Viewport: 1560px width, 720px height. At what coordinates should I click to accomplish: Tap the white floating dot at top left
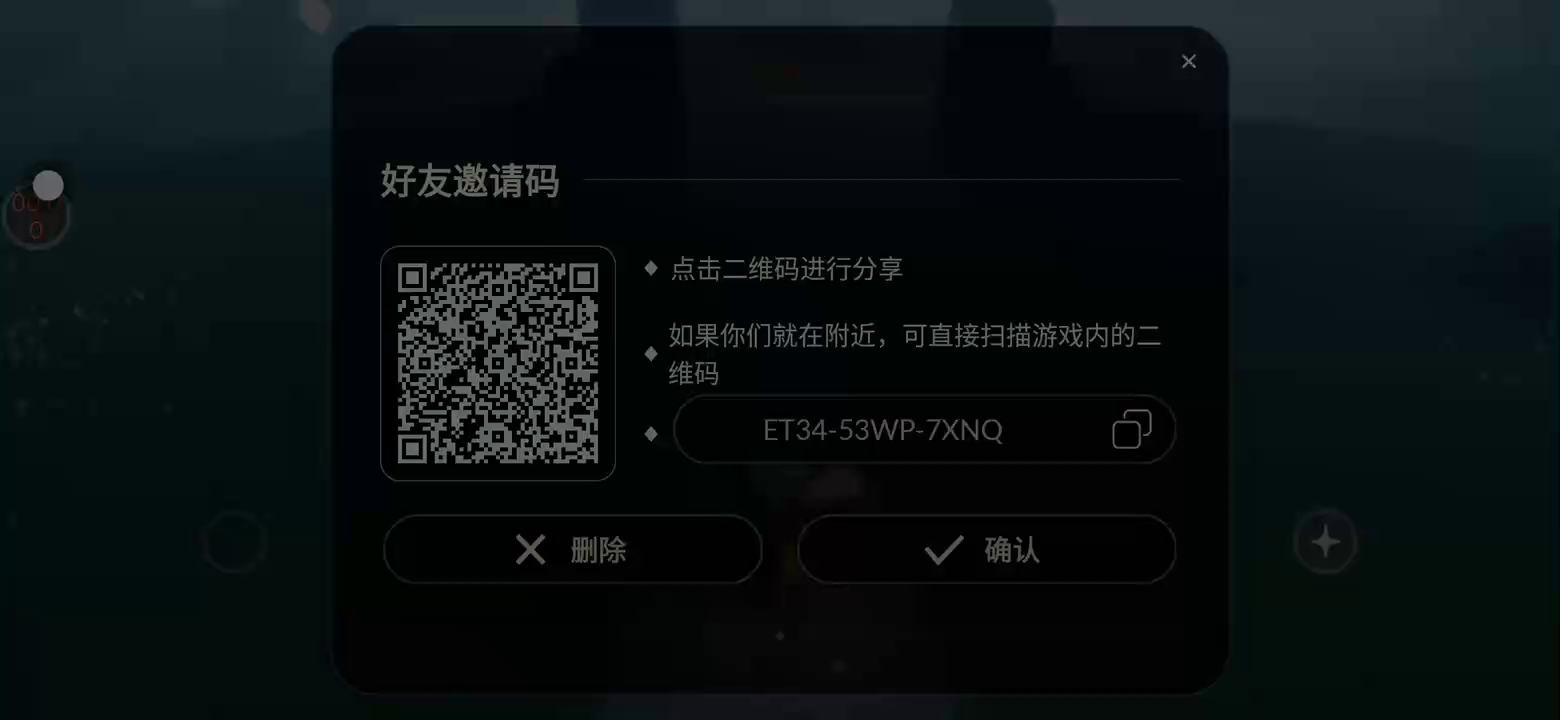(x=48, y=185)
